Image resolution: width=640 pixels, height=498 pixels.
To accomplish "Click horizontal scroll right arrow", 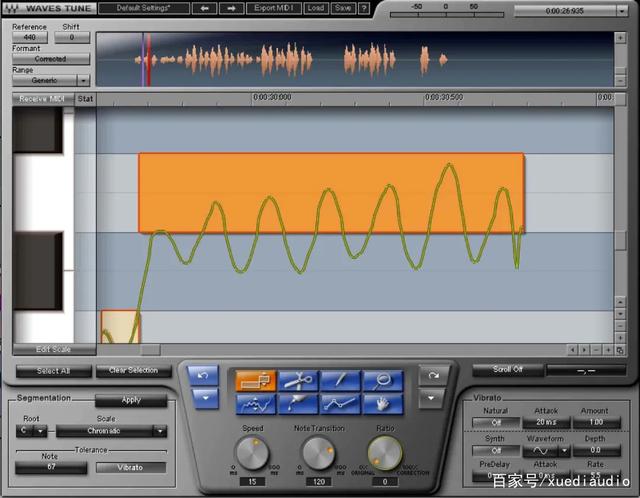I will 584,350.
